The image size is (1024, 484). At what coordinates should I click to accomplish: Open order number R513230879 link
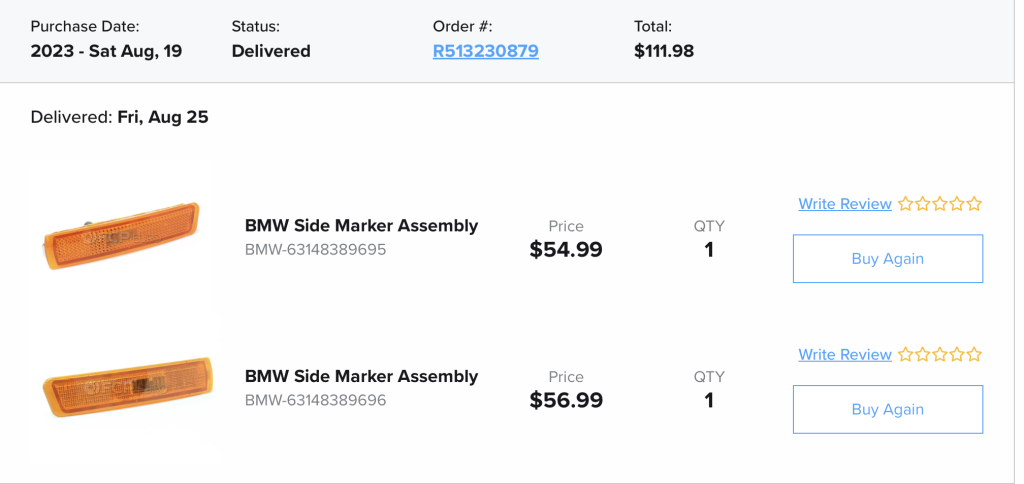click(485, 51)
